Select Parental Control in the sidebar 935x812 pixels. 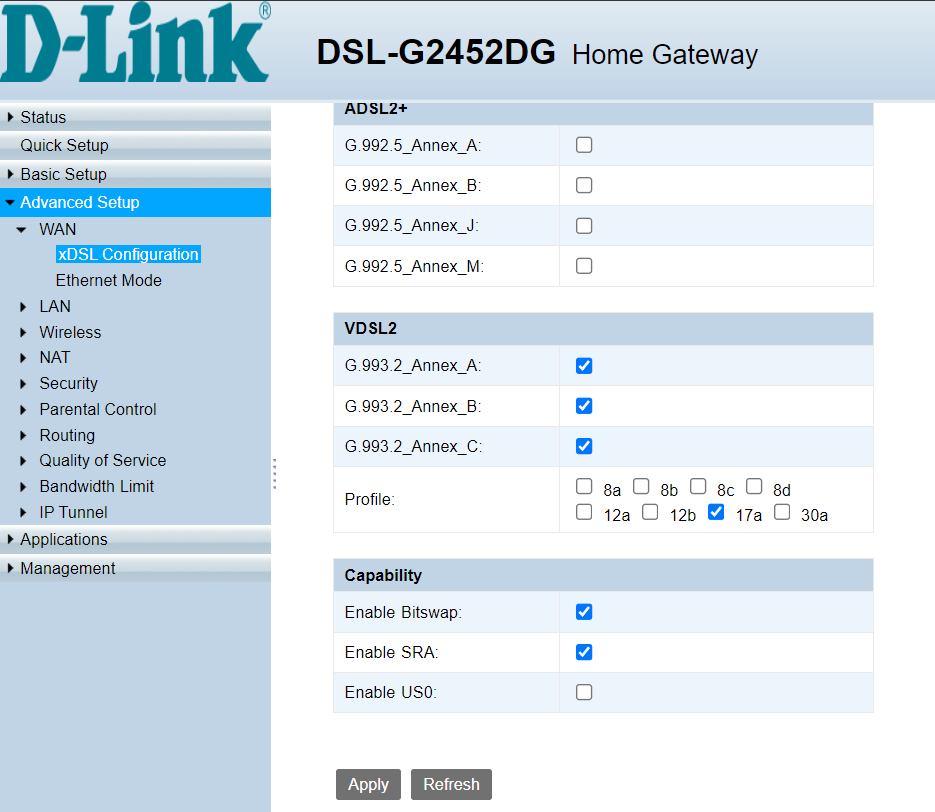click(98, 410)
